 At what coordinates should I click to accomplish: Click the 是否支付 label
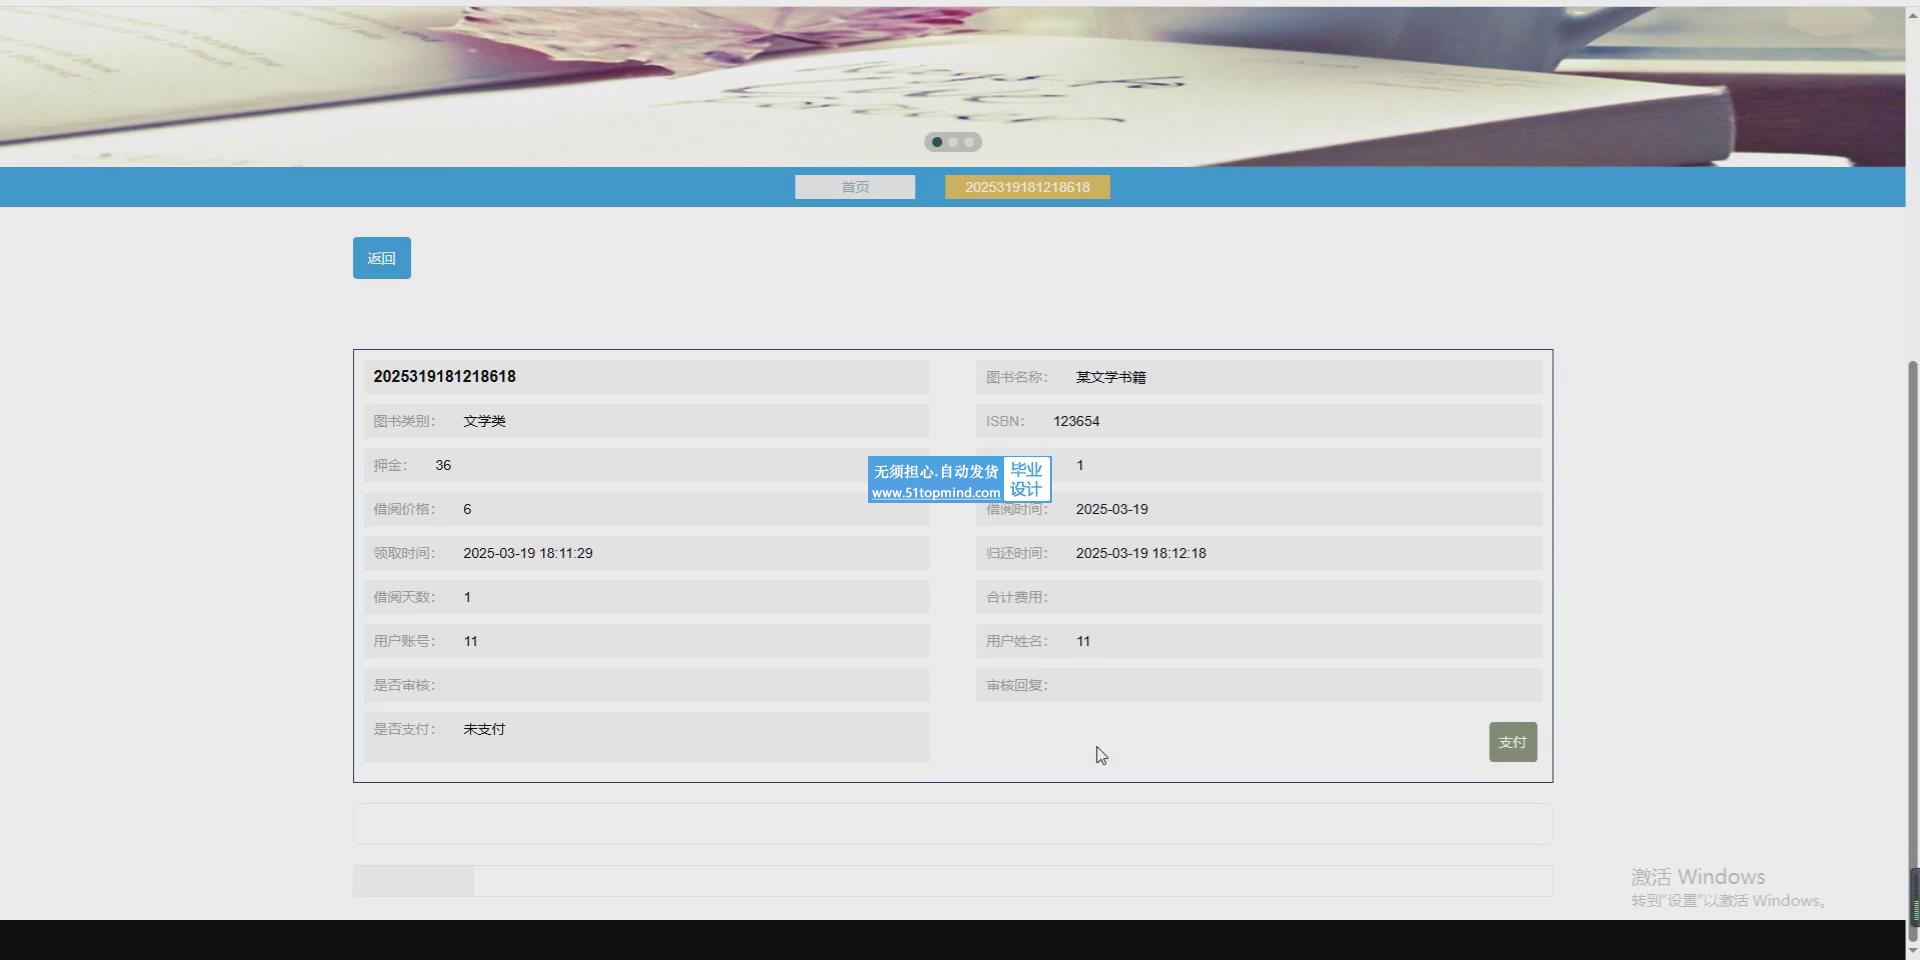tap(404, 729)
